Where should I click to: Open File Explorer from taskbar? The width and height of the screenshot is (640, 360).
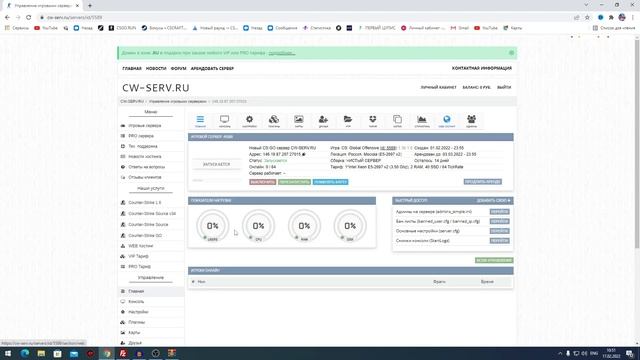pyautogui.click(x=41, y=353)
